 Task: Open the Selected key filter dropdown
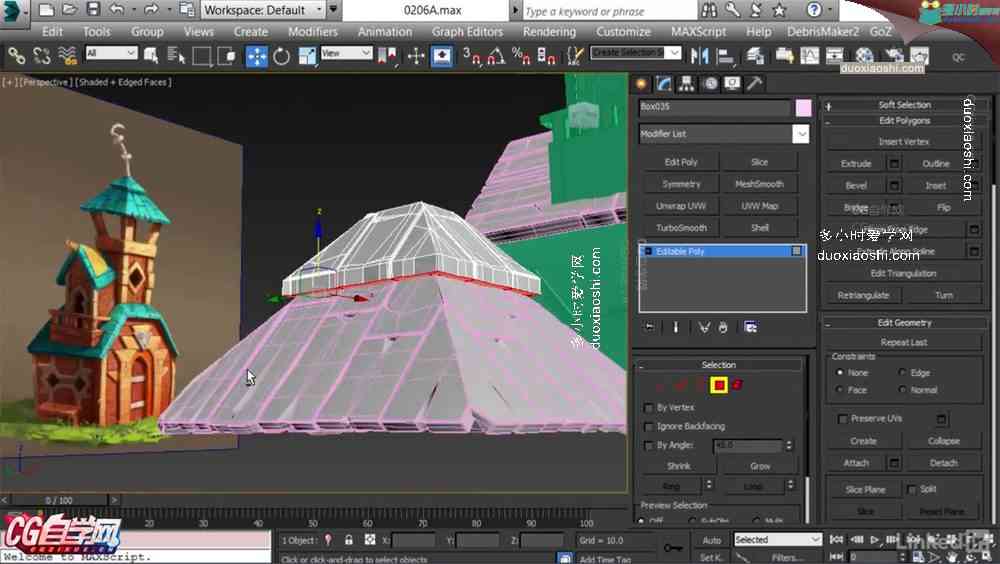[777, 540]
